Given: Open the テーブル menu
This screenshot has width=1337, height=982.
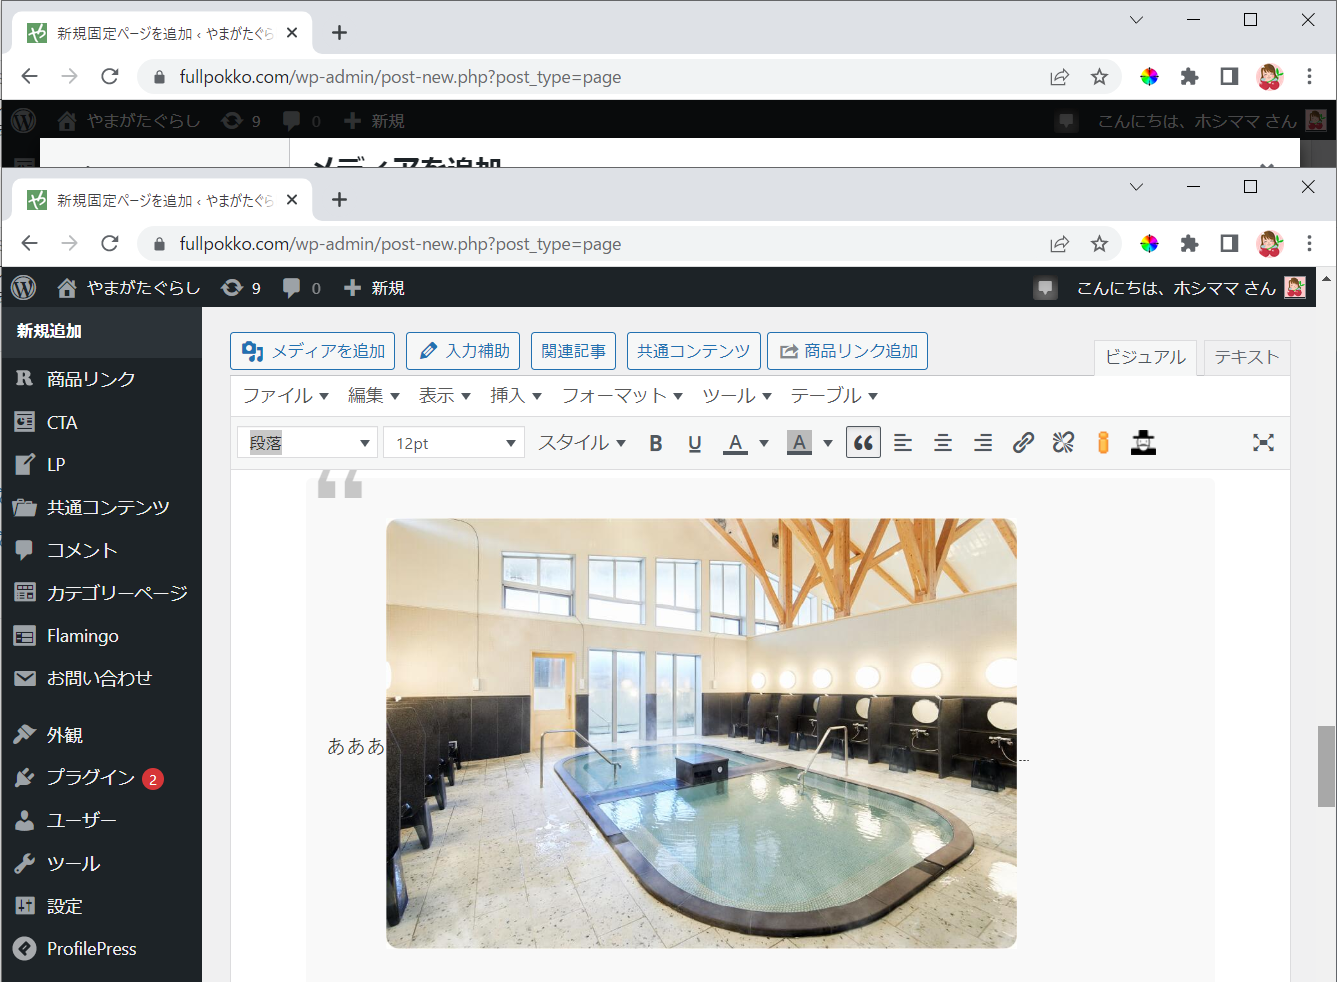Looking at the screenshot, I should 834,396.
